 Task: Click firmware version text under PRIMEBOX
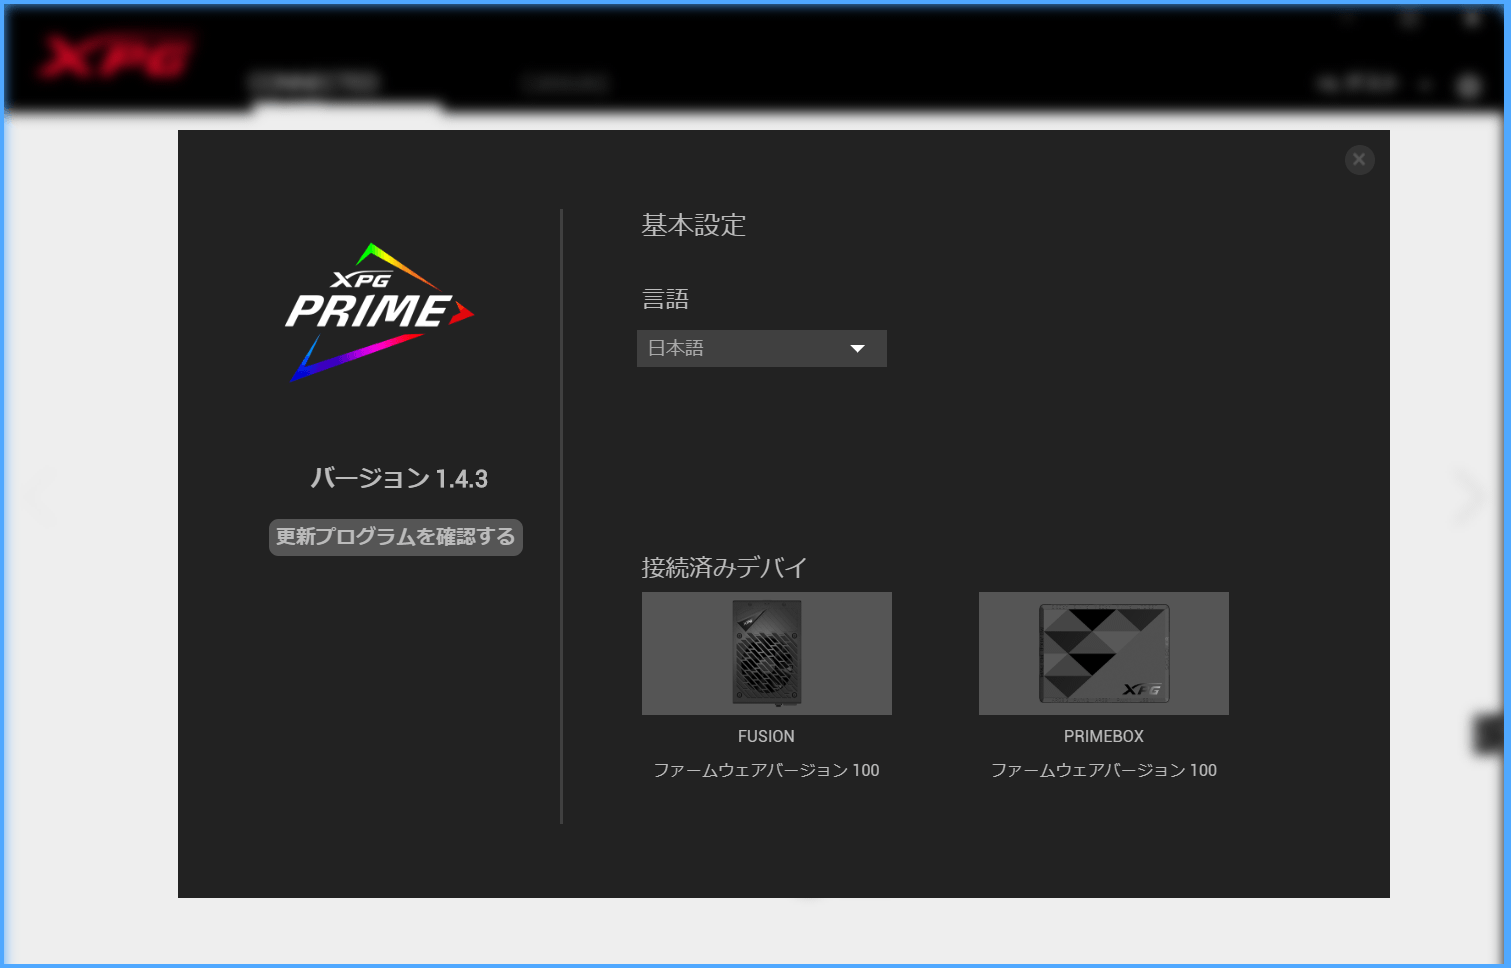coord(1104,770)
